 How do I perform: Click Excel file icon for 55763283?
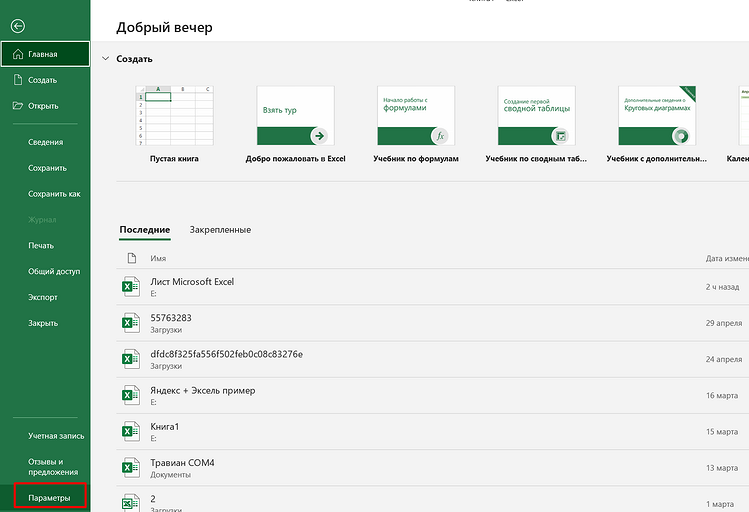coord(129,323)
